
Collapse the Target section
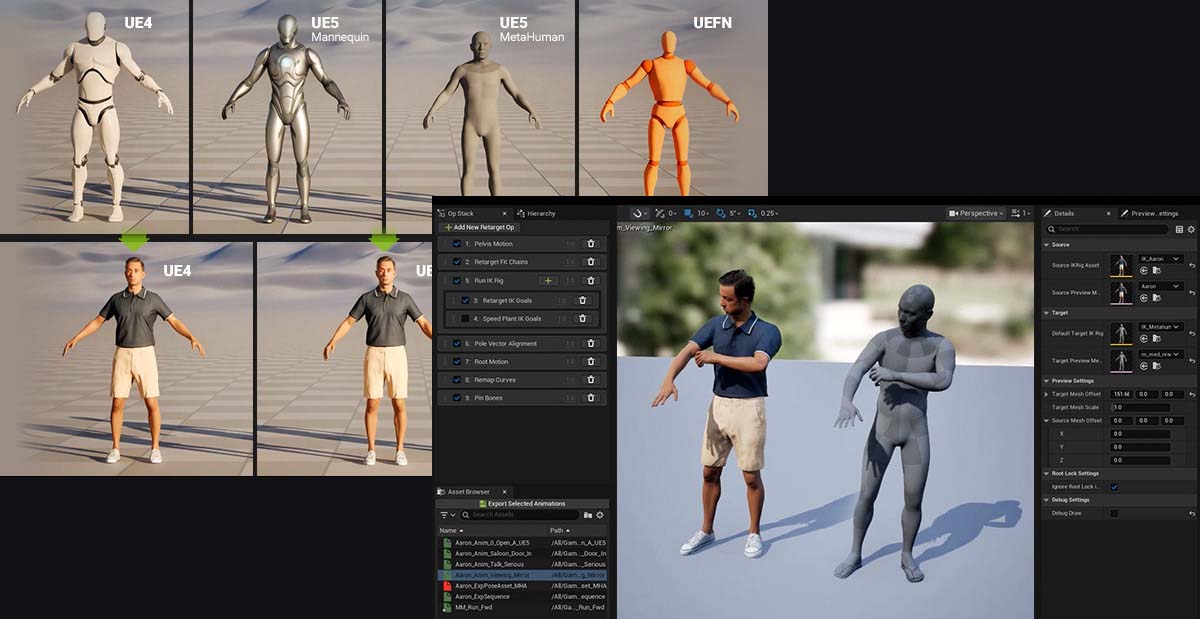click(x=1047, y=313)
